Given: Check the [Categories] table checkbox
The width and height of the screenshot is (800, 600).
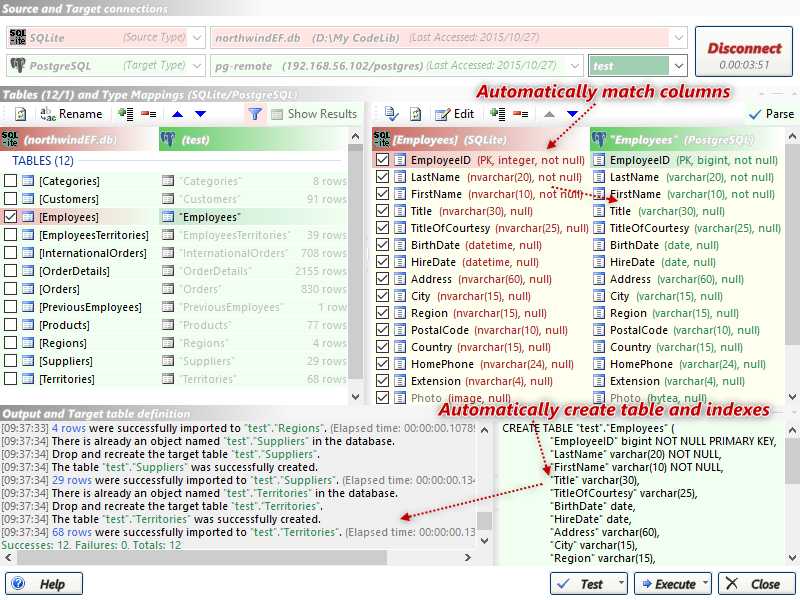Looking at the screenshot, I should 10,181.
